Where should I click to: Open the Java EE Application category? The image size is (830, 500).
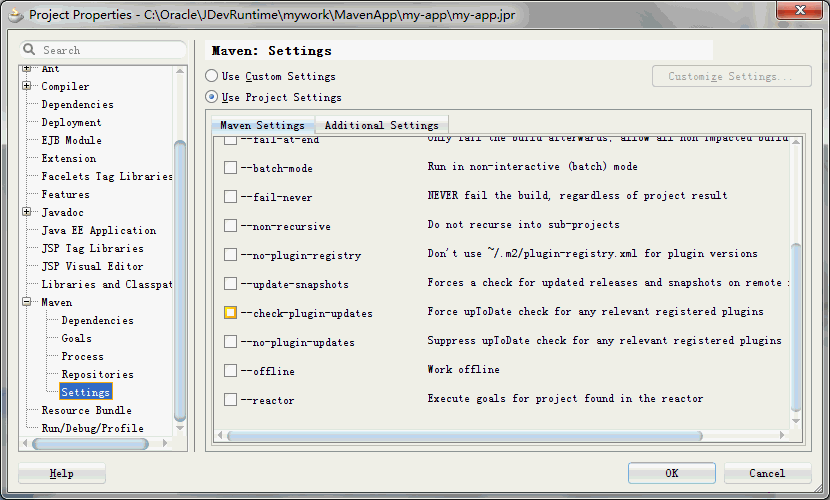98,230
